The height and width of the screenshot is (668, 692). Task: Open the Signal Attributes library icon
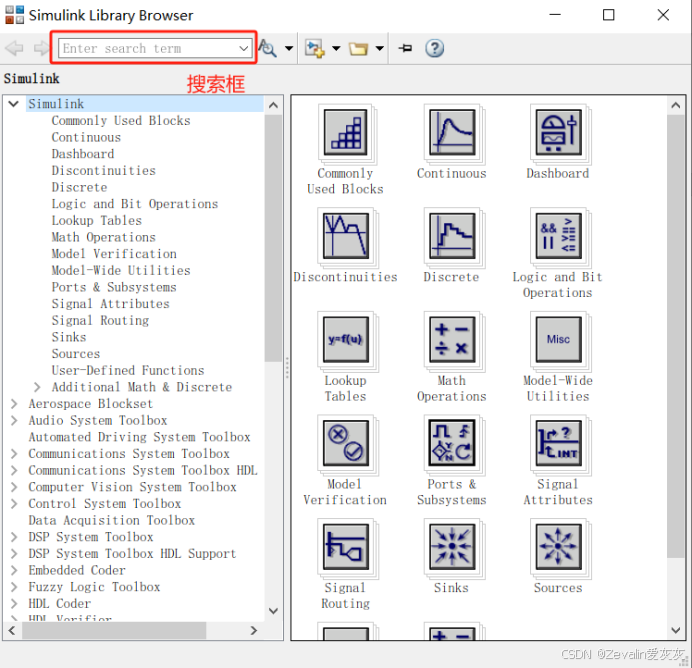point(558,443)
